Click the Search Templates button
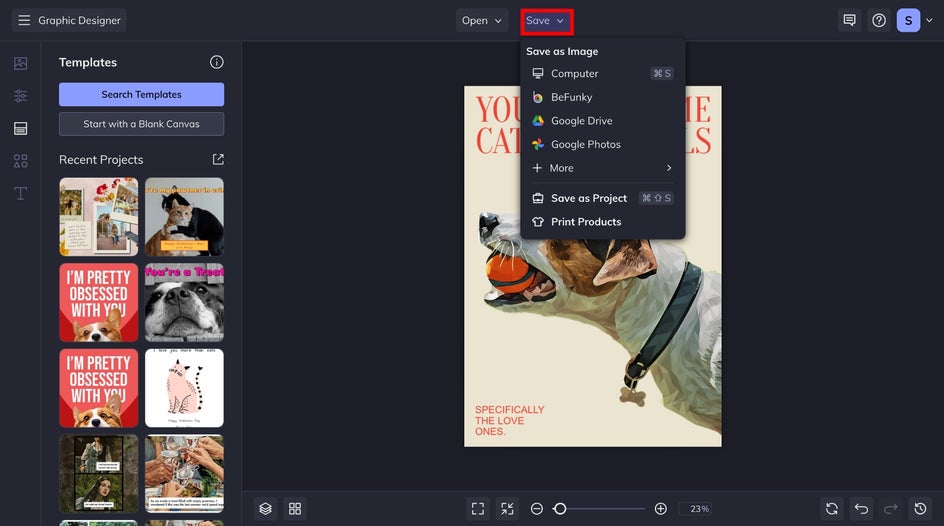Image resolution: width=944 pixels, height=526 pixels. point(141,94)
